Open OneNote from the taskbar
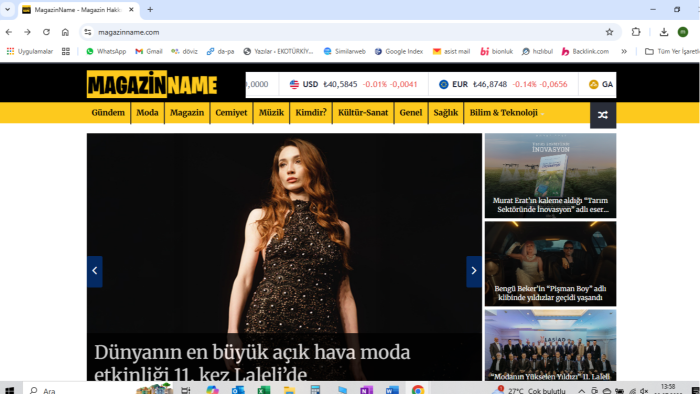 [x=367, y=390]
